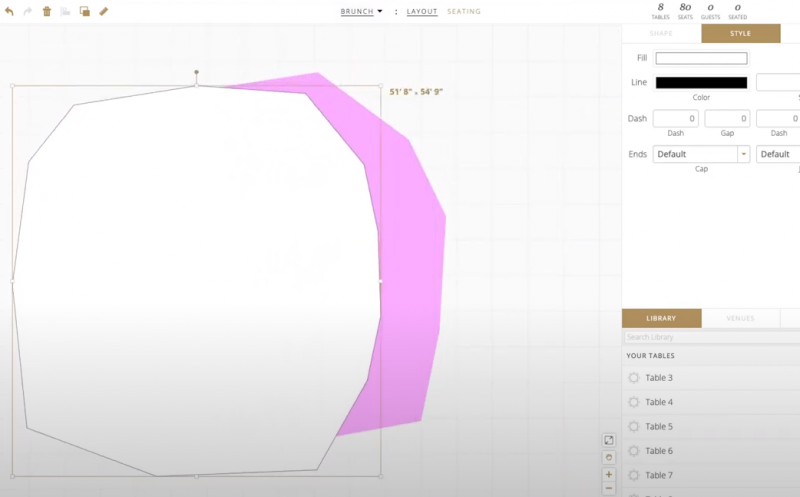Pick the black Line color swatch
Viewport: 800px width, 497px height.
click(x=701, y=82)
